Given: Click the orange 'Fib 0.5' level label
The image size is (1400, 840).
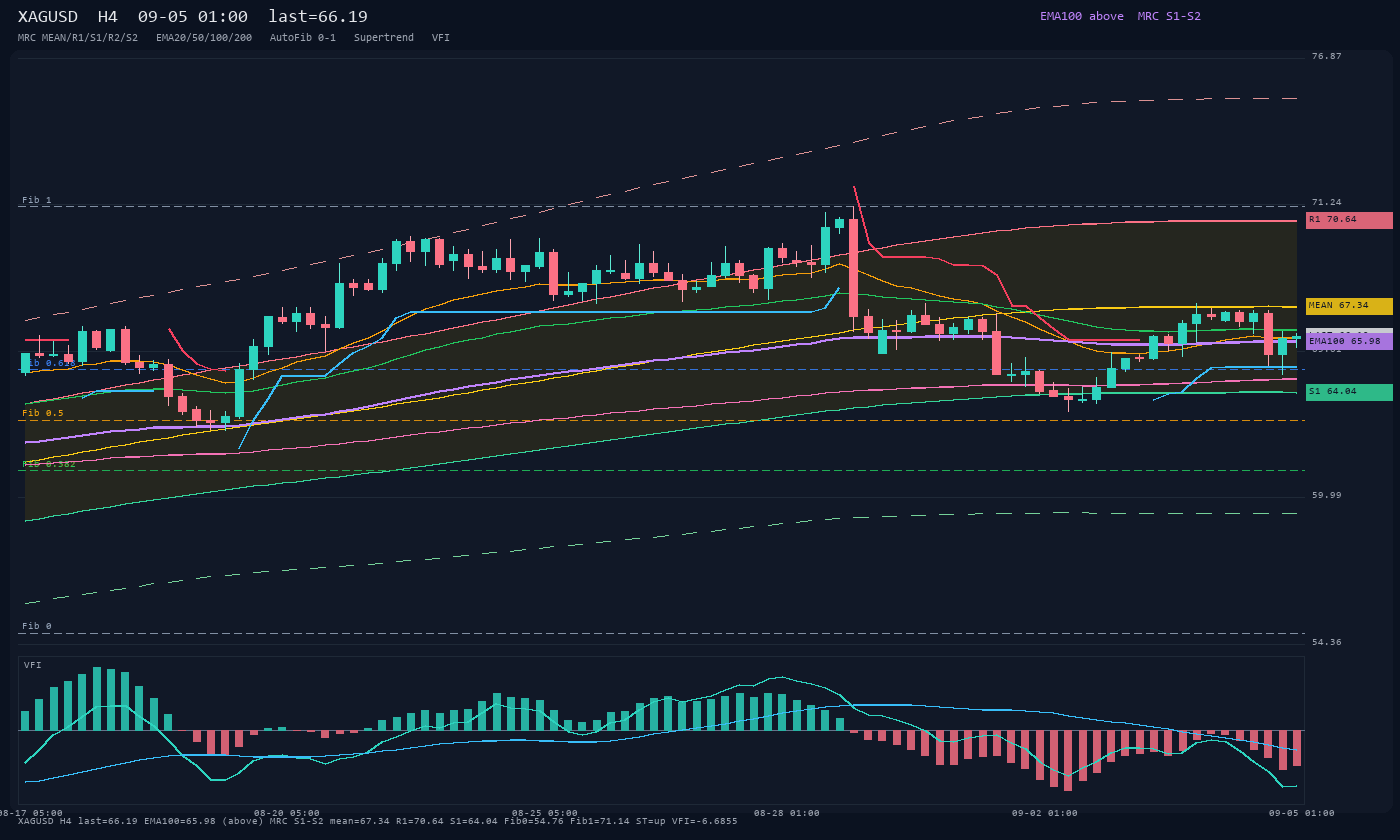Looking at the screenshot, I should [43, 413].
